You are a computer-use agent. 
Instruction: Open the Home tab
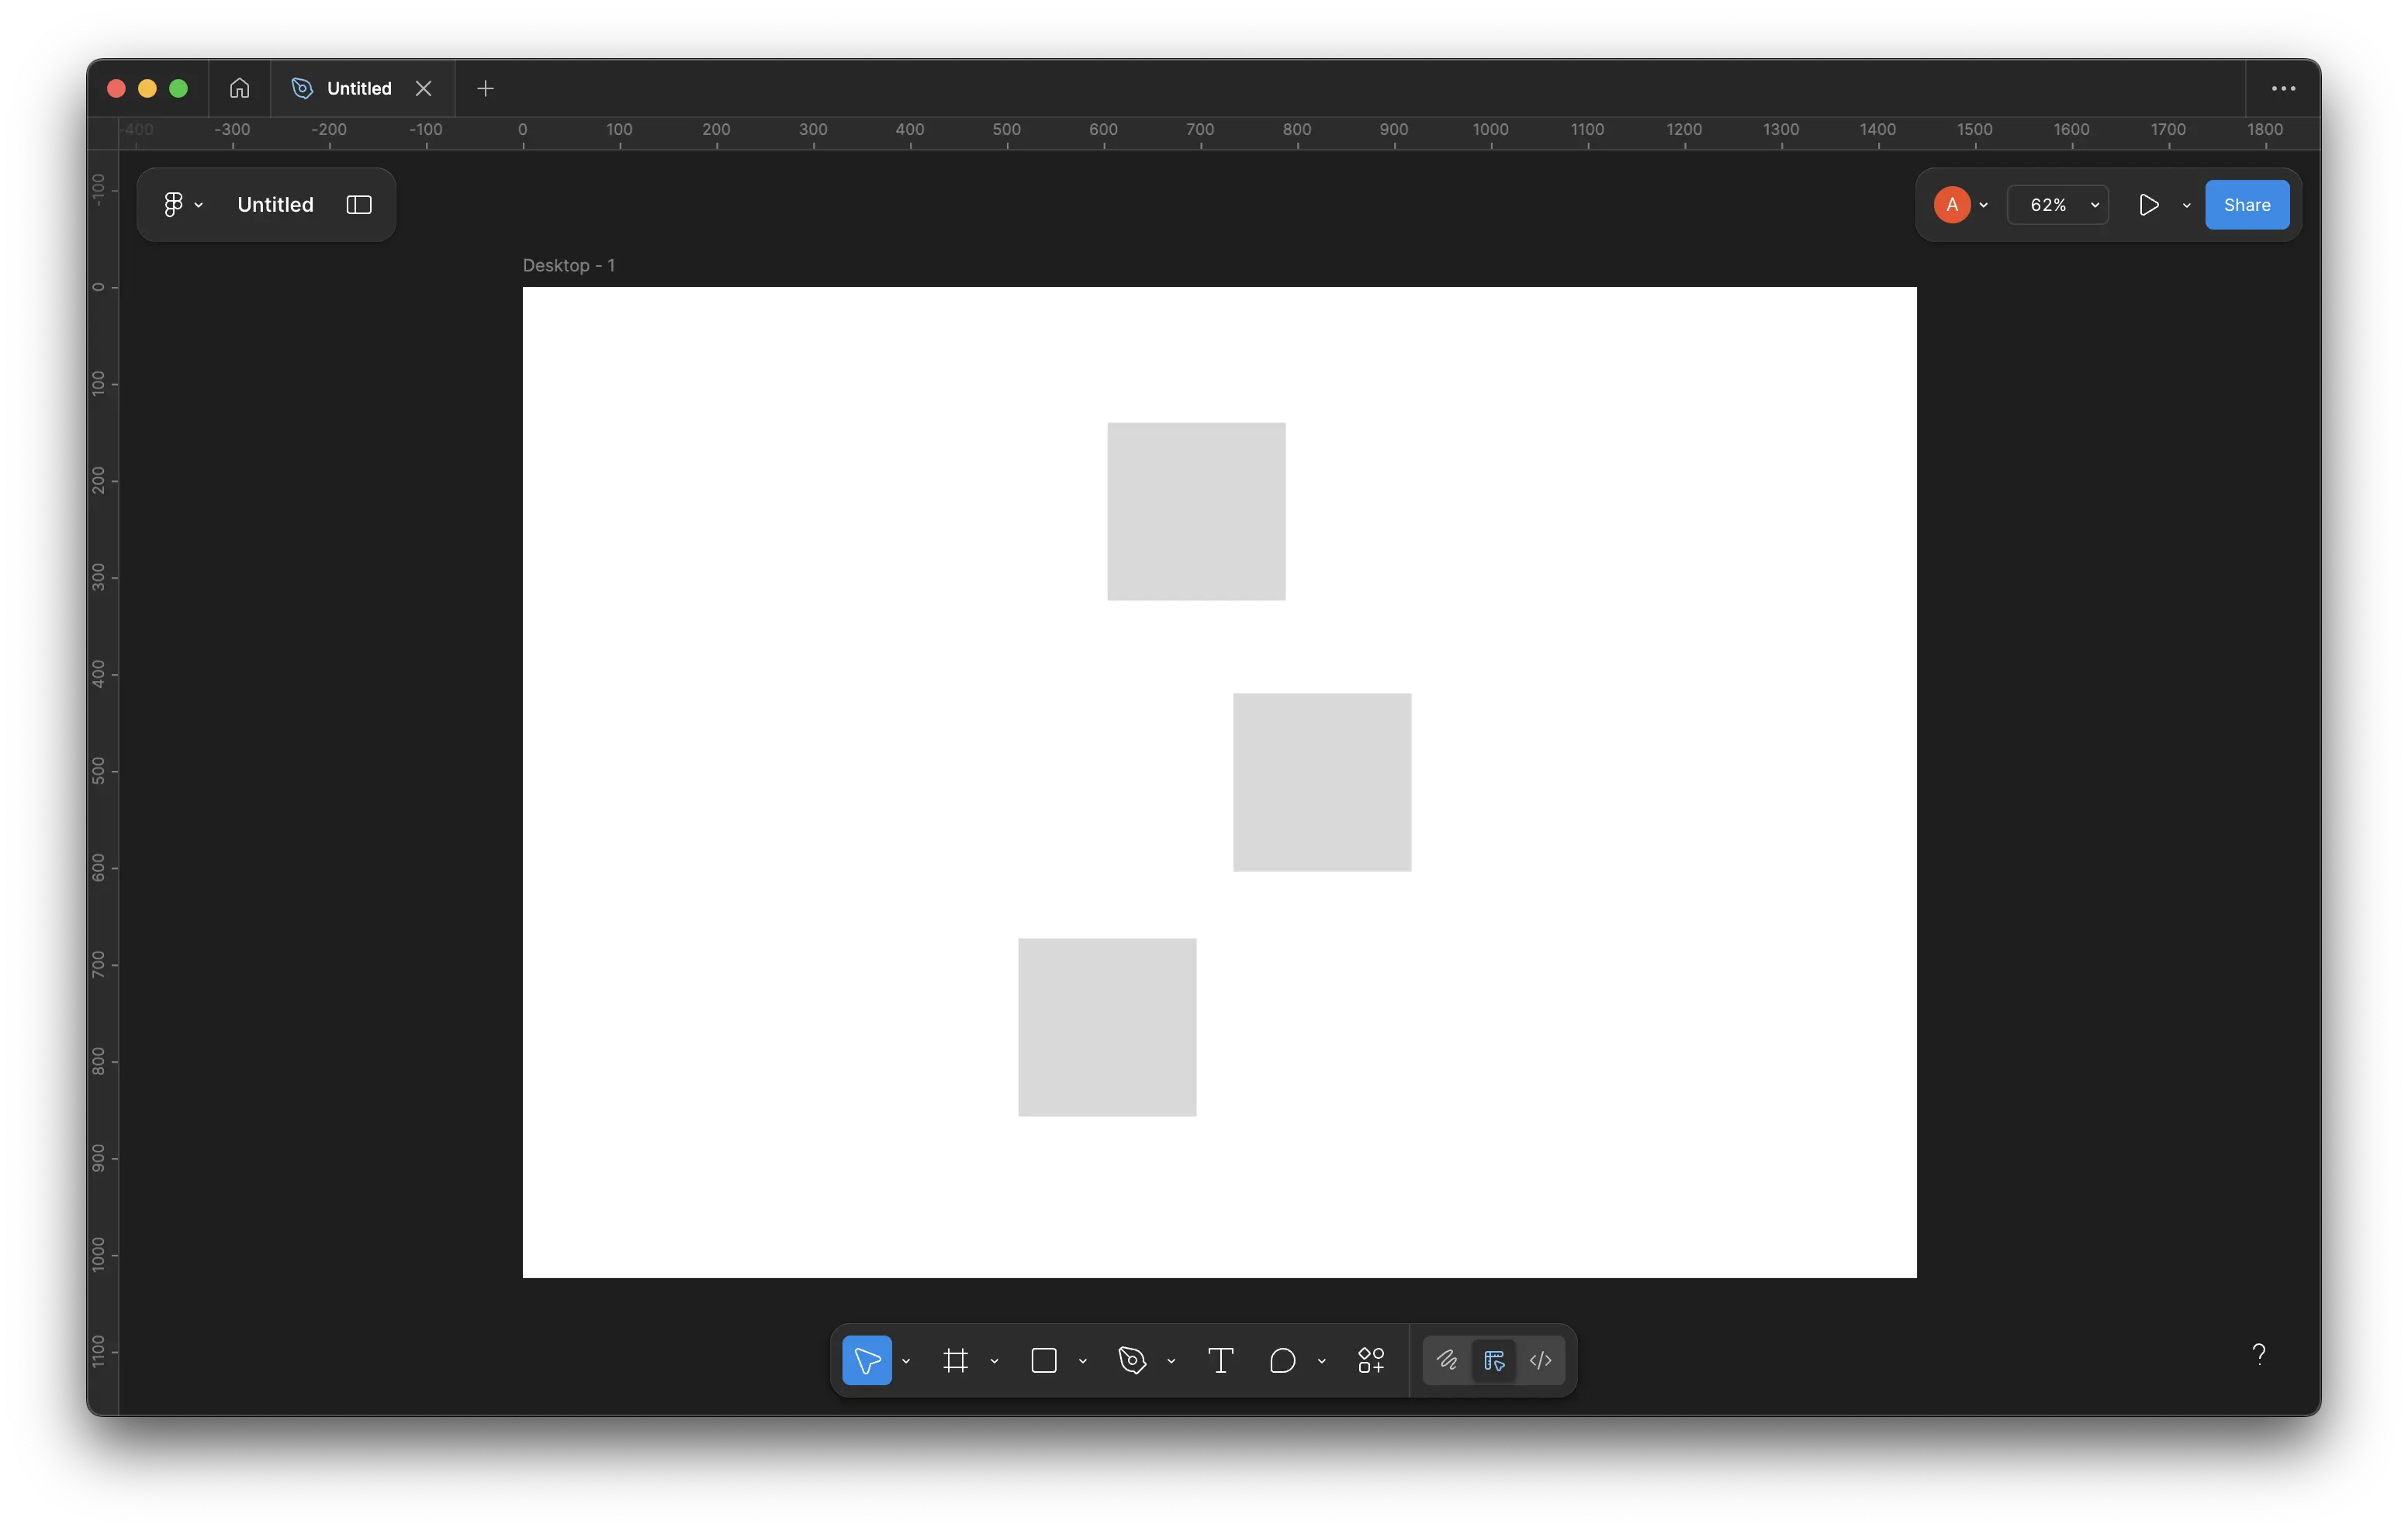click(x=239, y=88)
